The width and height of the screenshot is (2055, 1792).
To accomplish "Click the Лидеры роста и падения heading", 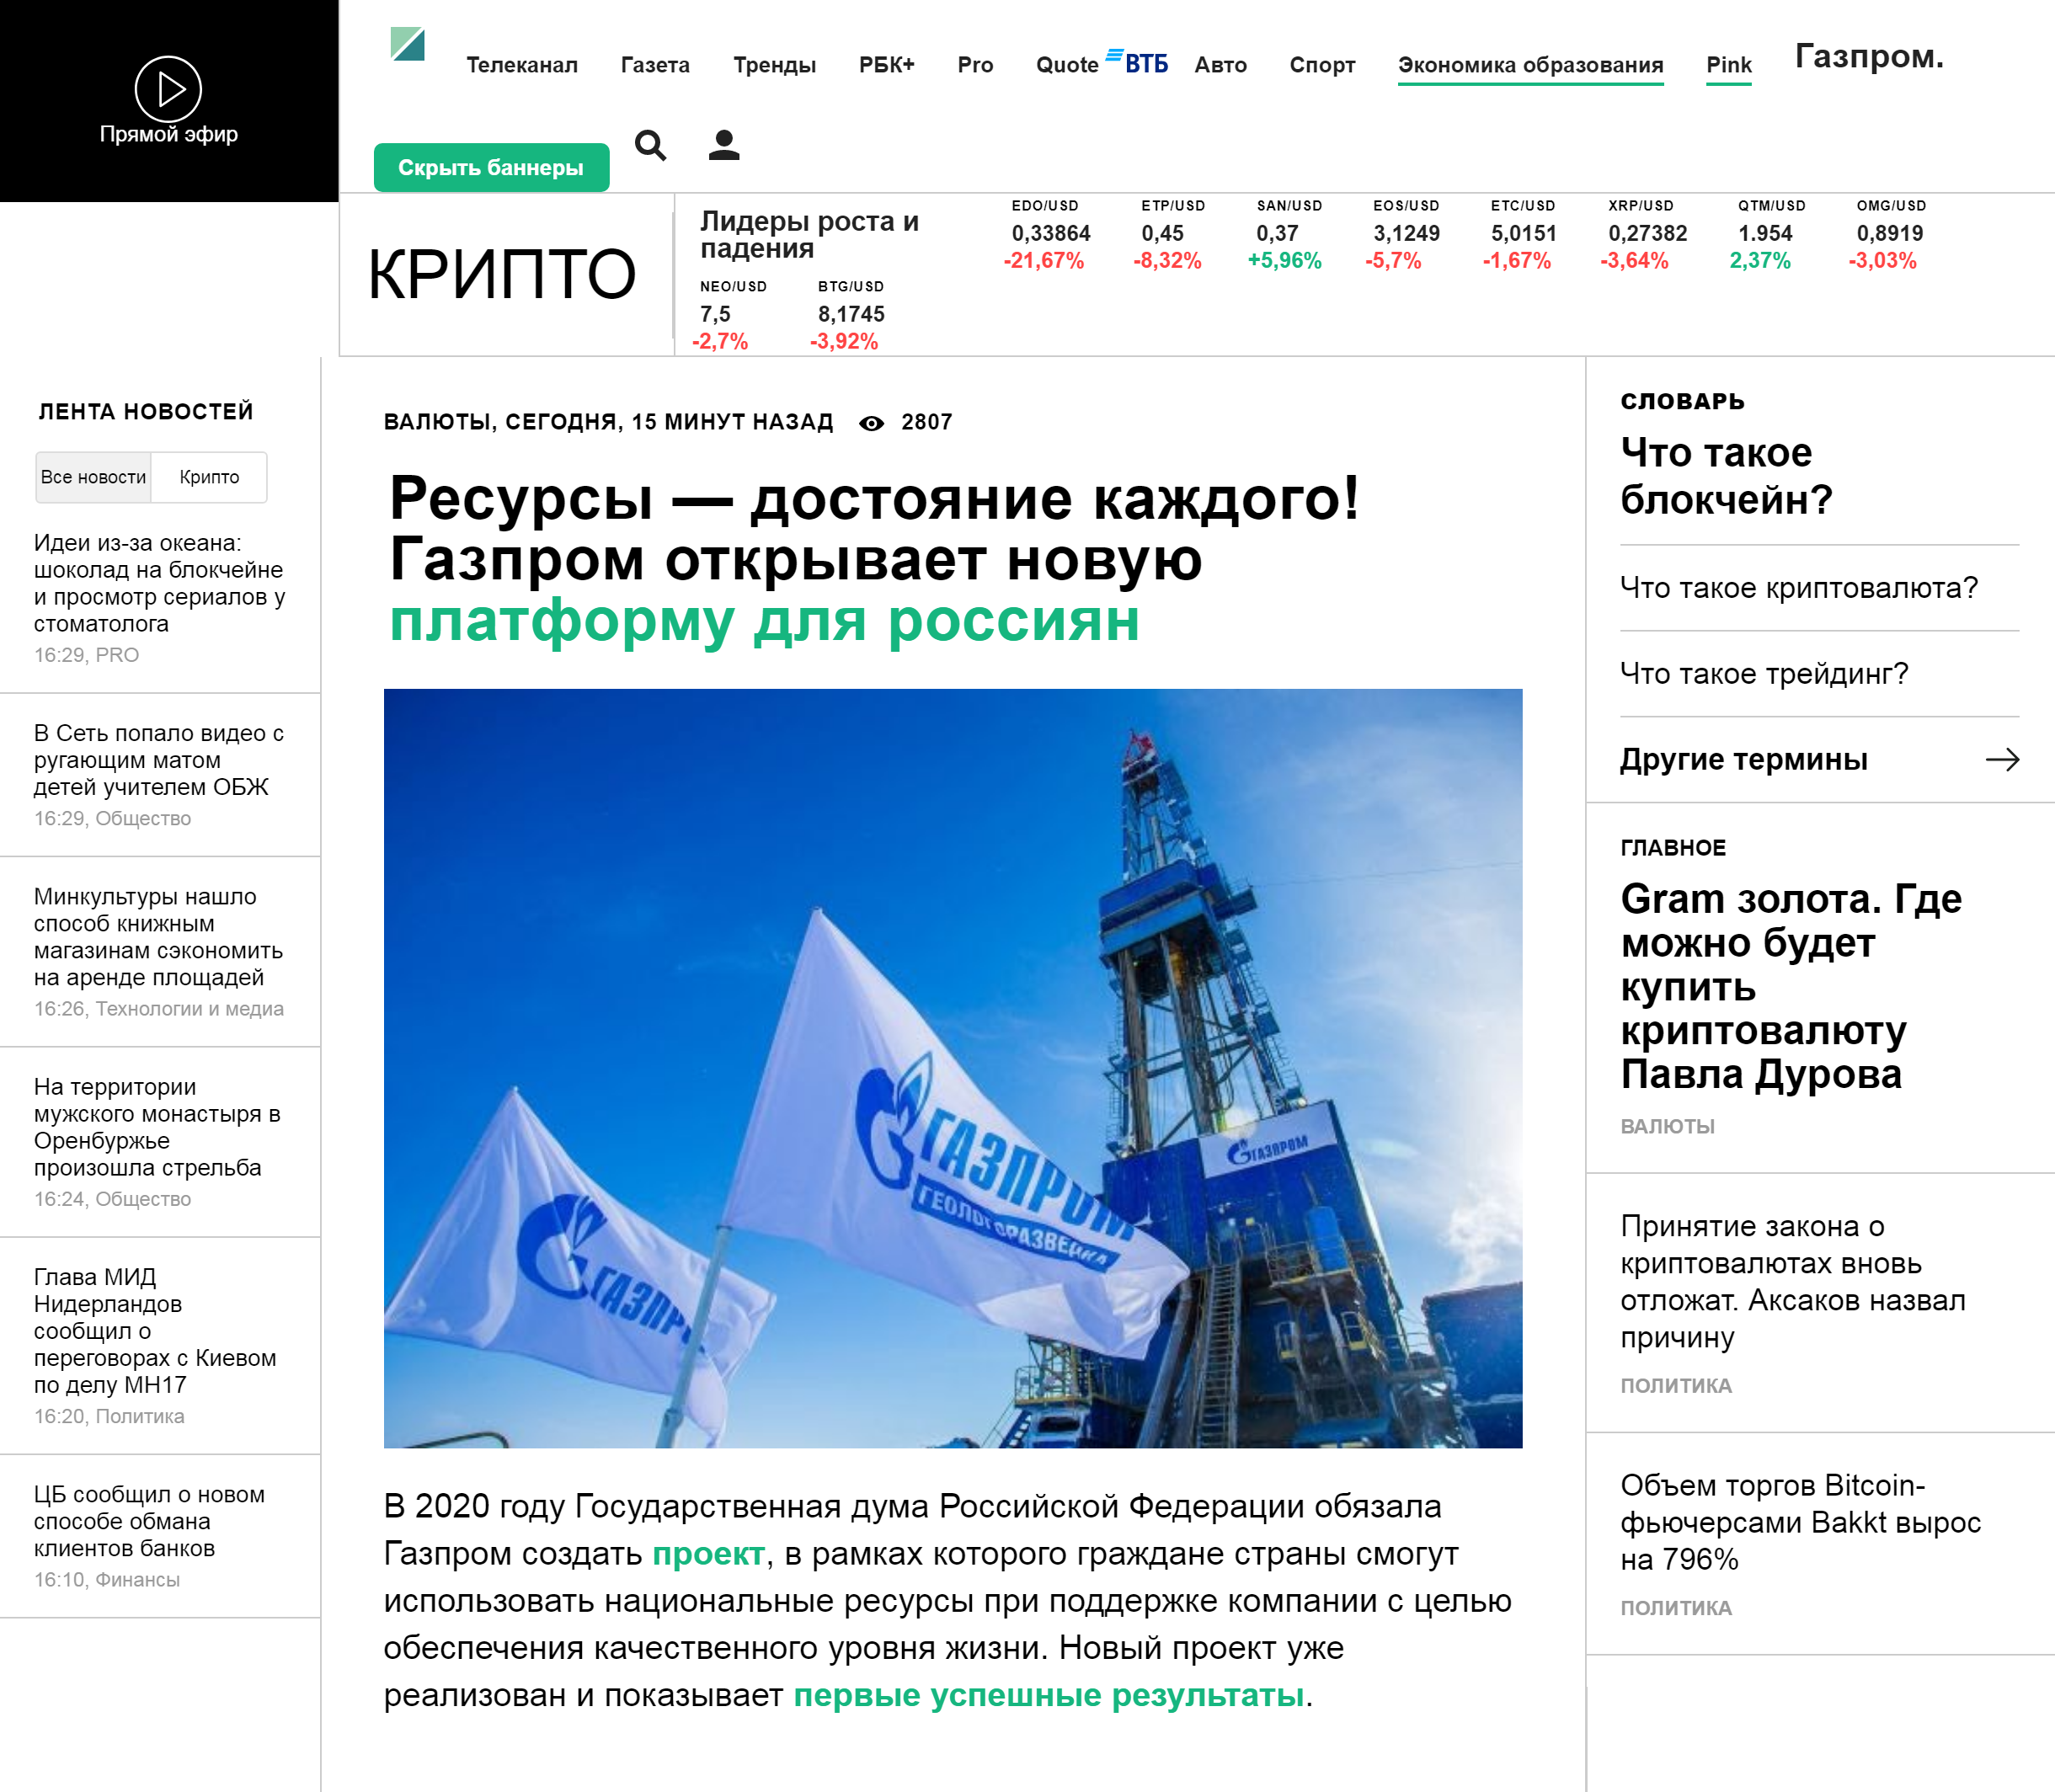I will [x=809, y=234].
